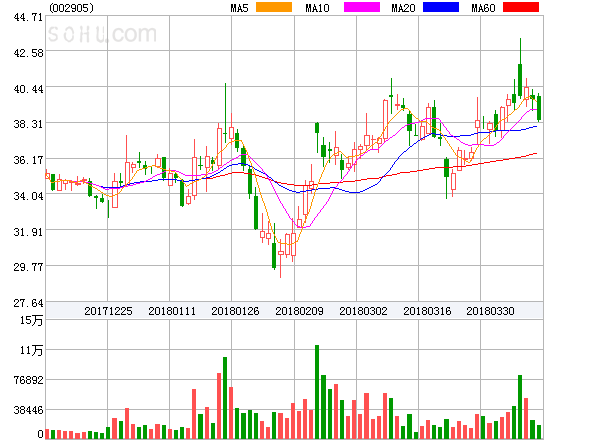Image resolution: width=600 pixels, height=440 pixels.
Task: Click the blue MA20 legend swatch
Action: pos(441,7)
